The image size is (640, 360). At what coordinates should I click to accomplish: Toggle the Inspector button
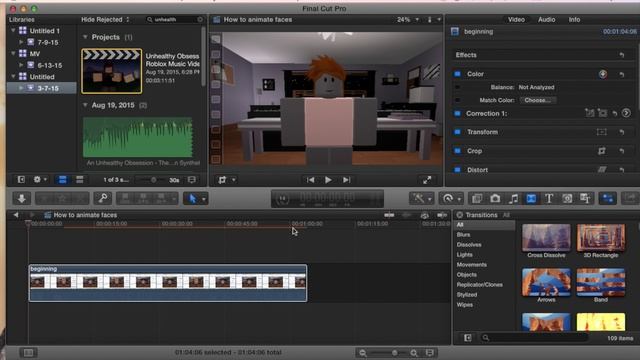point(608,199)
